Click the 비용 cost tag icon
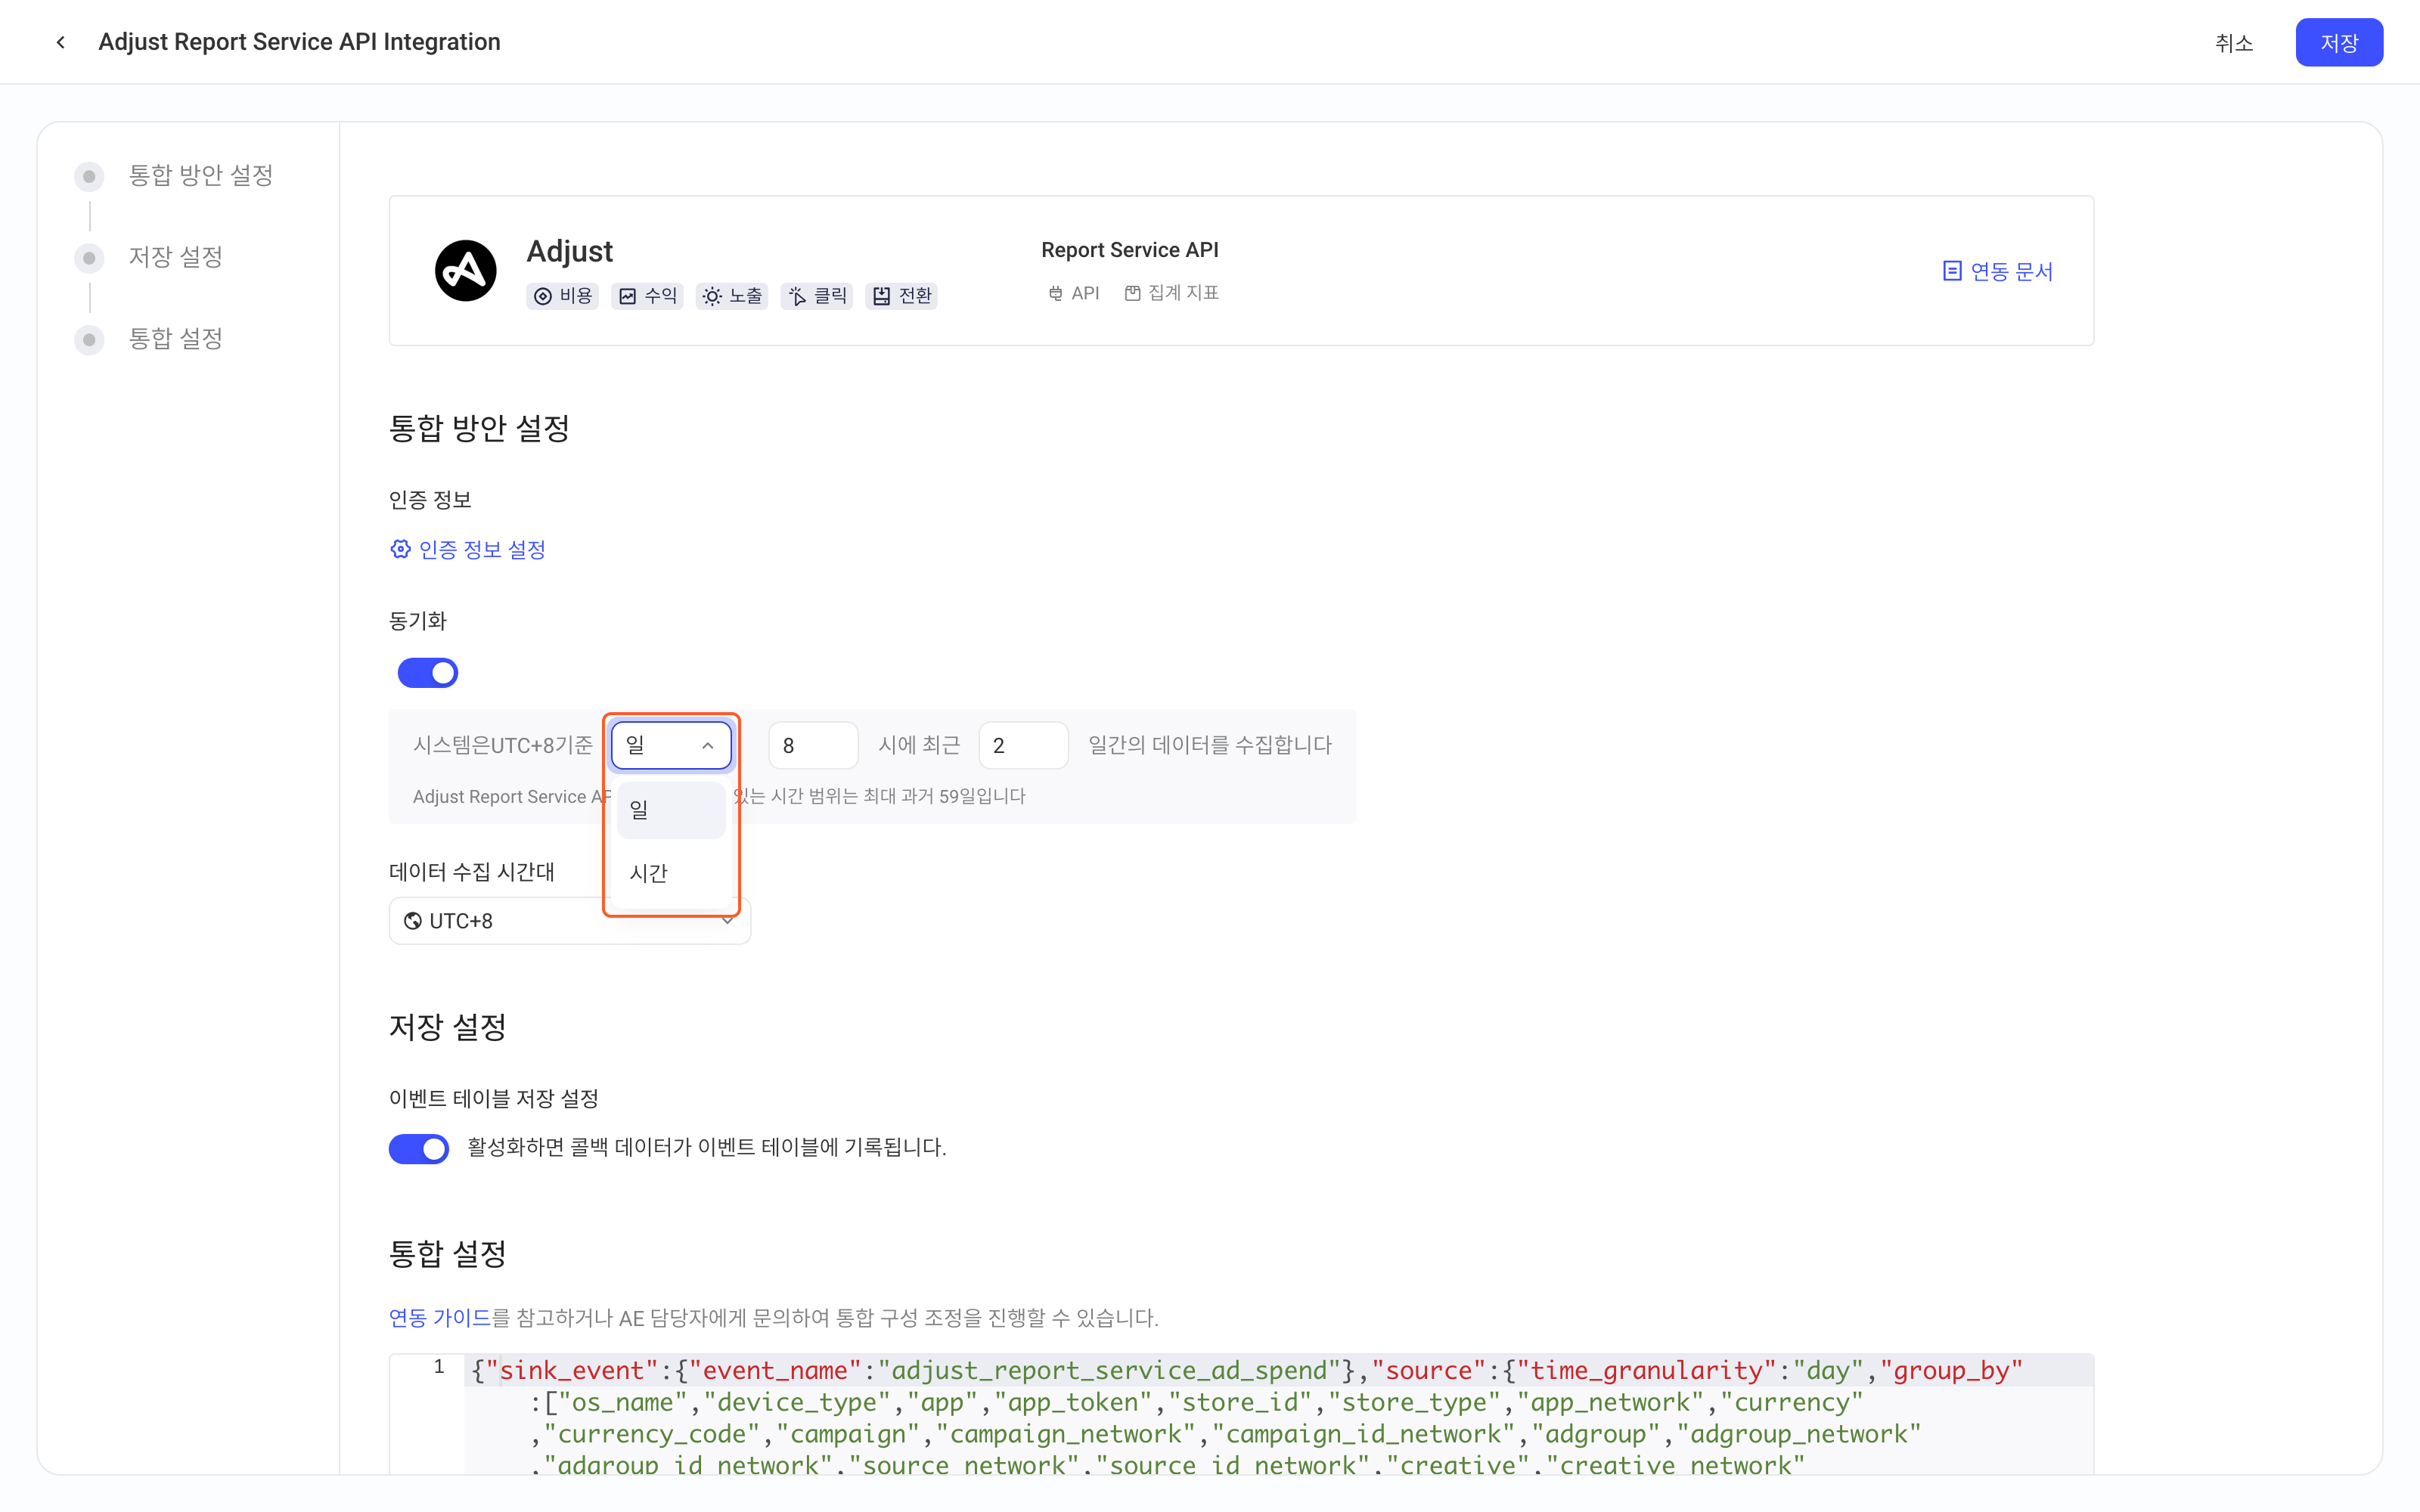The image size is (2420, 1512). [x=543, y=296]
